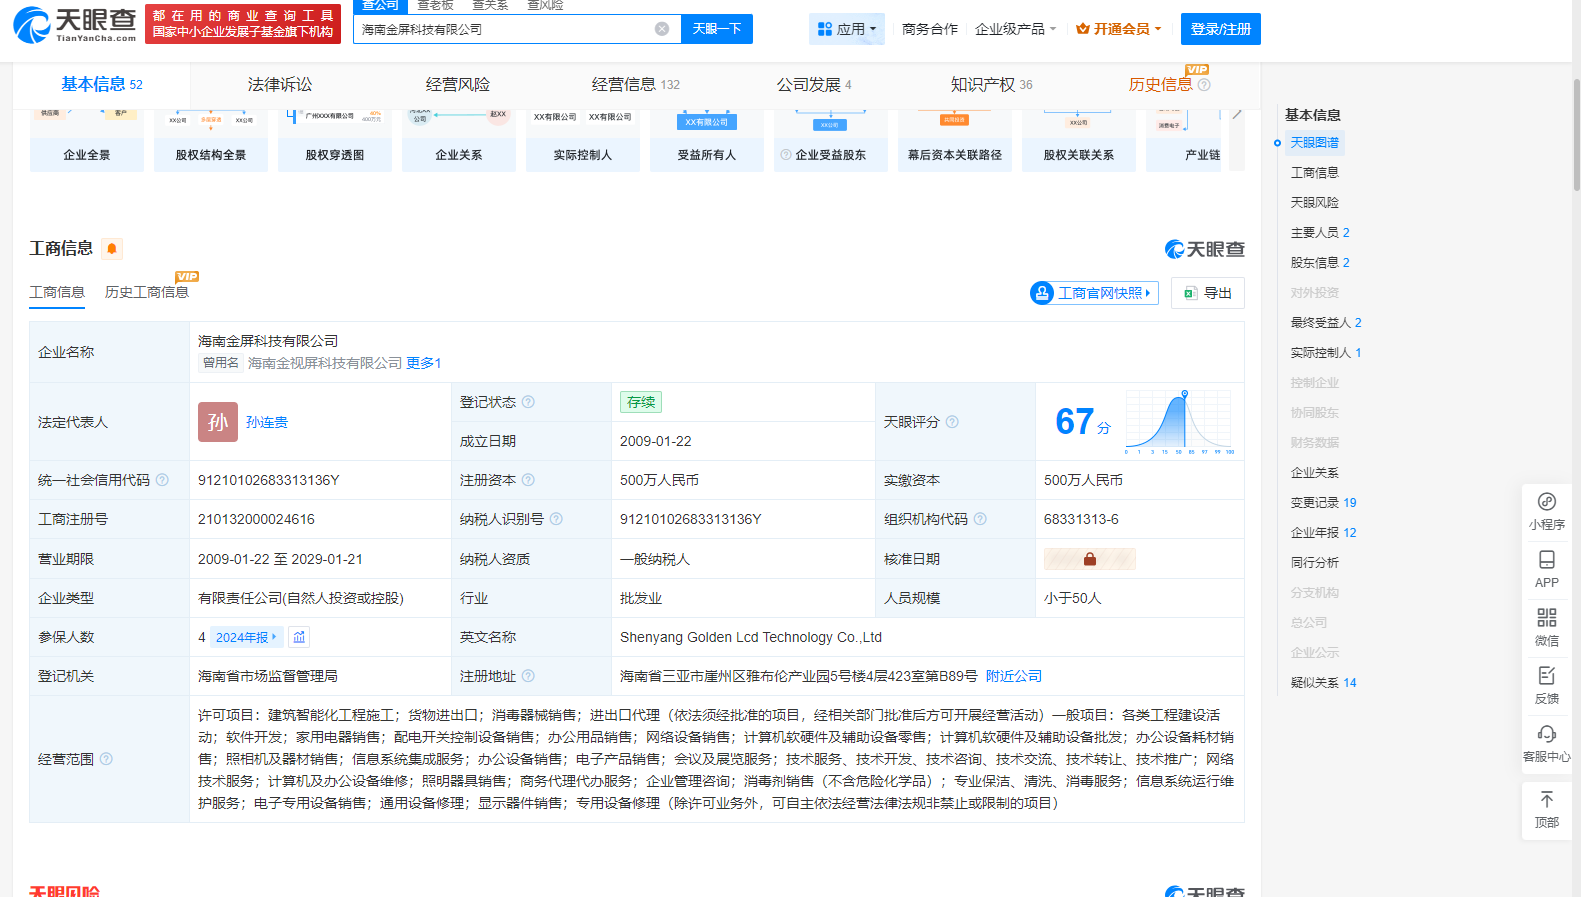The height and width of the screenshot is (897, 1581).
Task: Click the locked 核准日期 value
Action: pyautogui.click(x=1089, y=559)
